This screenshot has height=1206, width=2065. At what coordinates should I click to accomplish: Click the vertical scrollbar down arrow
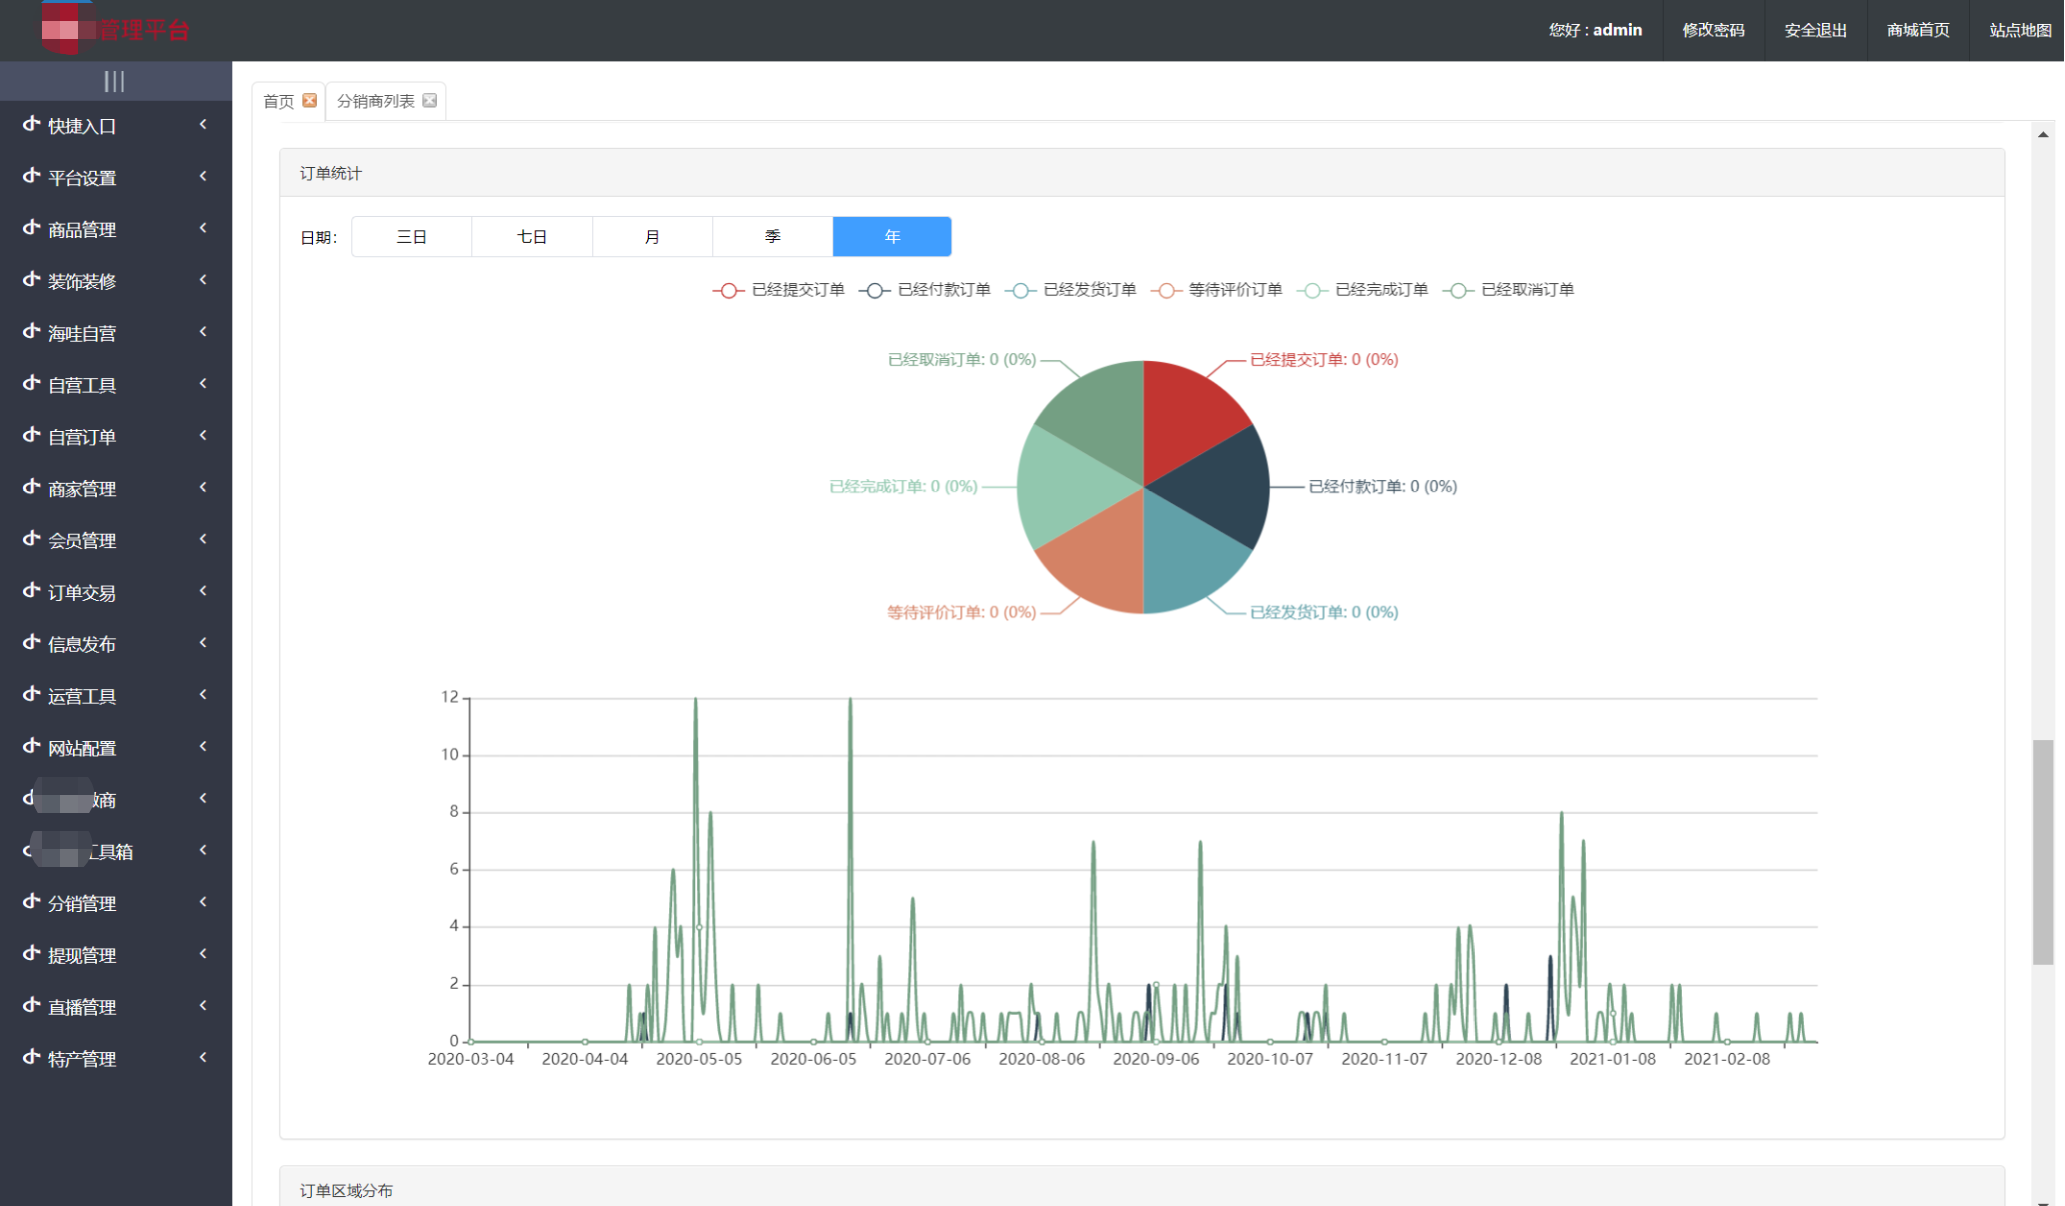[x=2043, y=1200]
